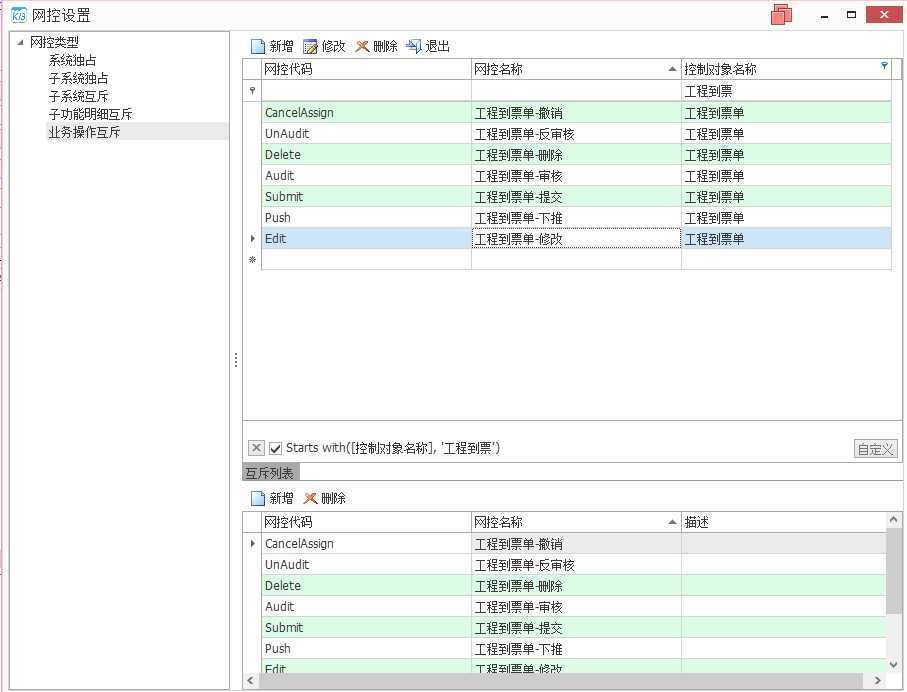The image size is (907, 692).
Task: Click horizontal scrollbar thumb at bottom
Action: (x=560, y=680)
